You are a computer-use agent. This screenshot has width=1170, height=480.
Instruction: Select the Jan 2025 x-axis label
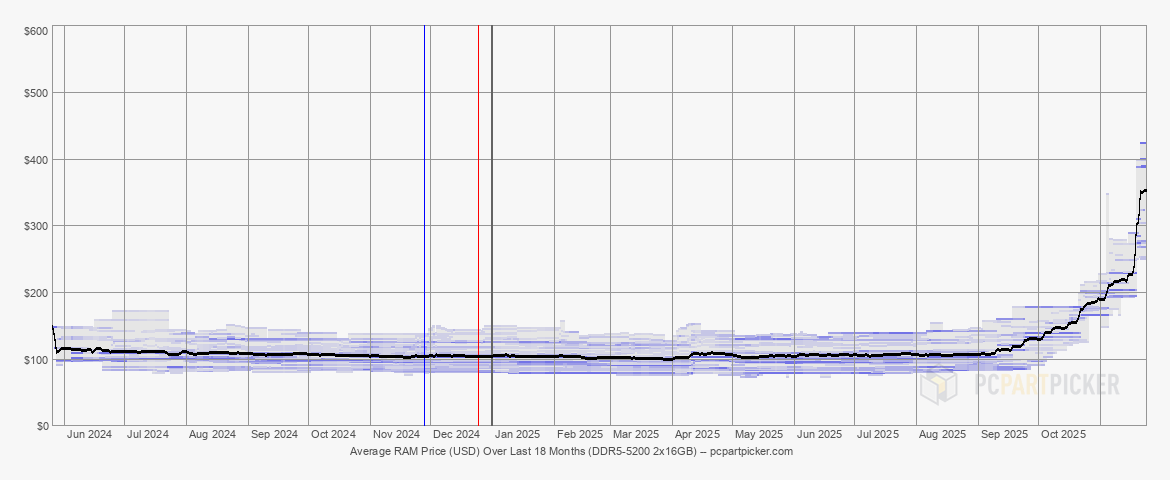[x=518, y=435]
